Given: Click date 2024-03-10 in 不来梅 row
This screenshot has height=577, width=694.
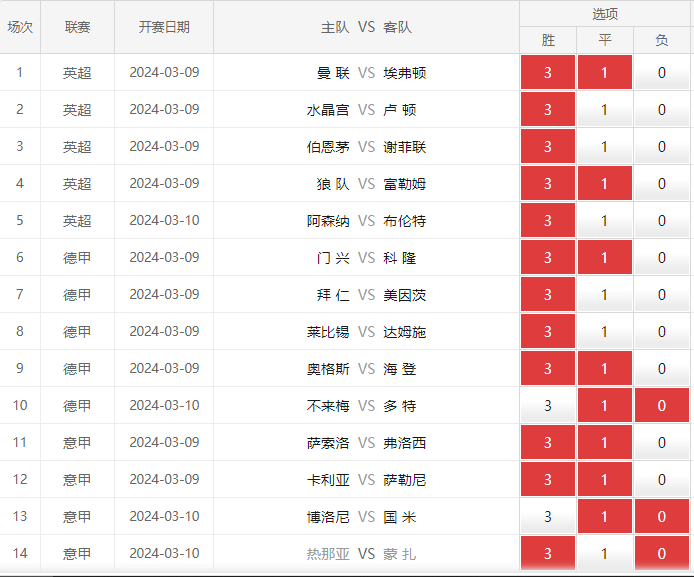Looking at the screenshot, I should [164, 405].
